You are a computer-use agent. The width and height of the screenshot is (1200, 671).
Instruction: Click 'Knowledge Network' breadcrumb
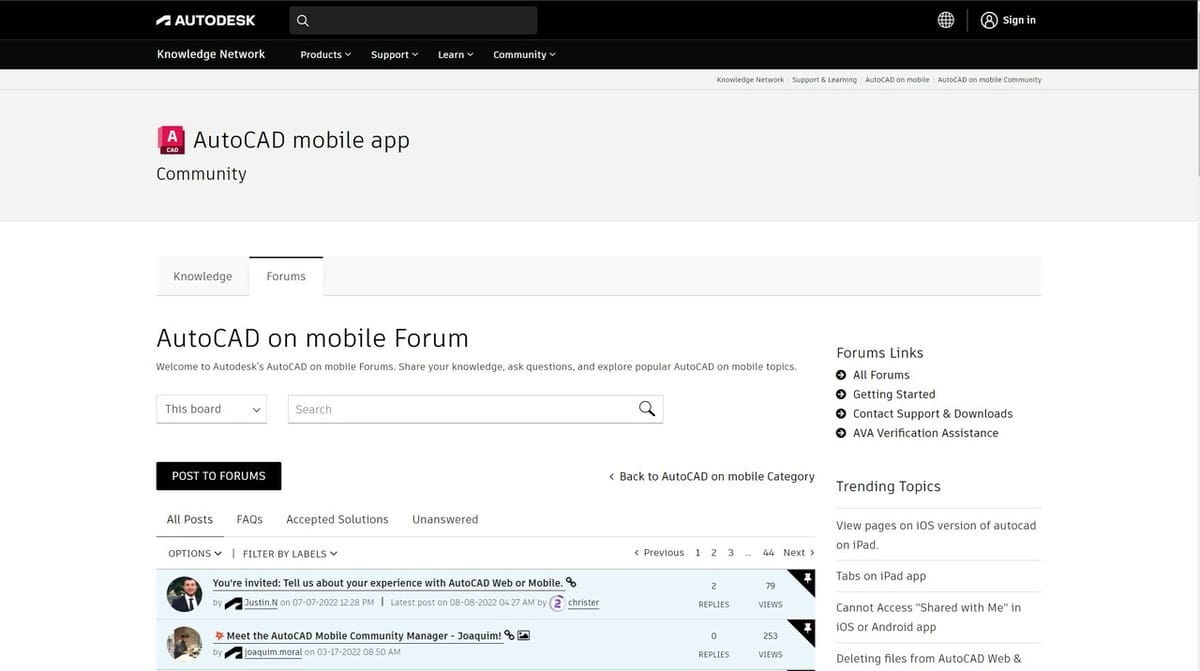[750, 80]
